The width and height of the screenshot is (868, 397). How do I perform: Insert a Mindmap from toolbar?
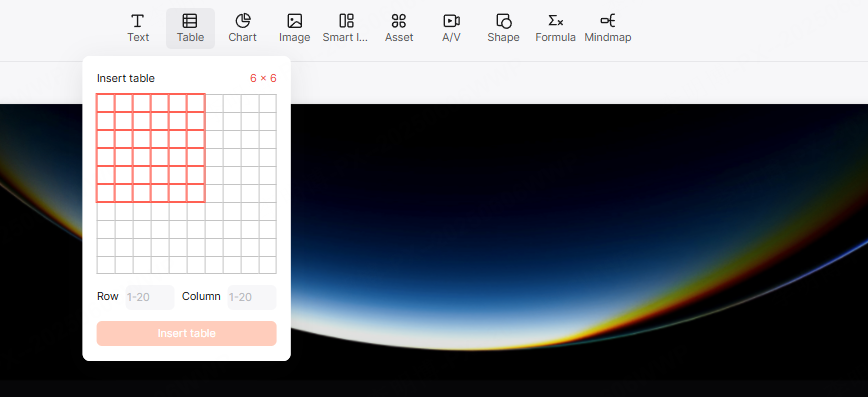pyautogui.click(x=608, y=28)
